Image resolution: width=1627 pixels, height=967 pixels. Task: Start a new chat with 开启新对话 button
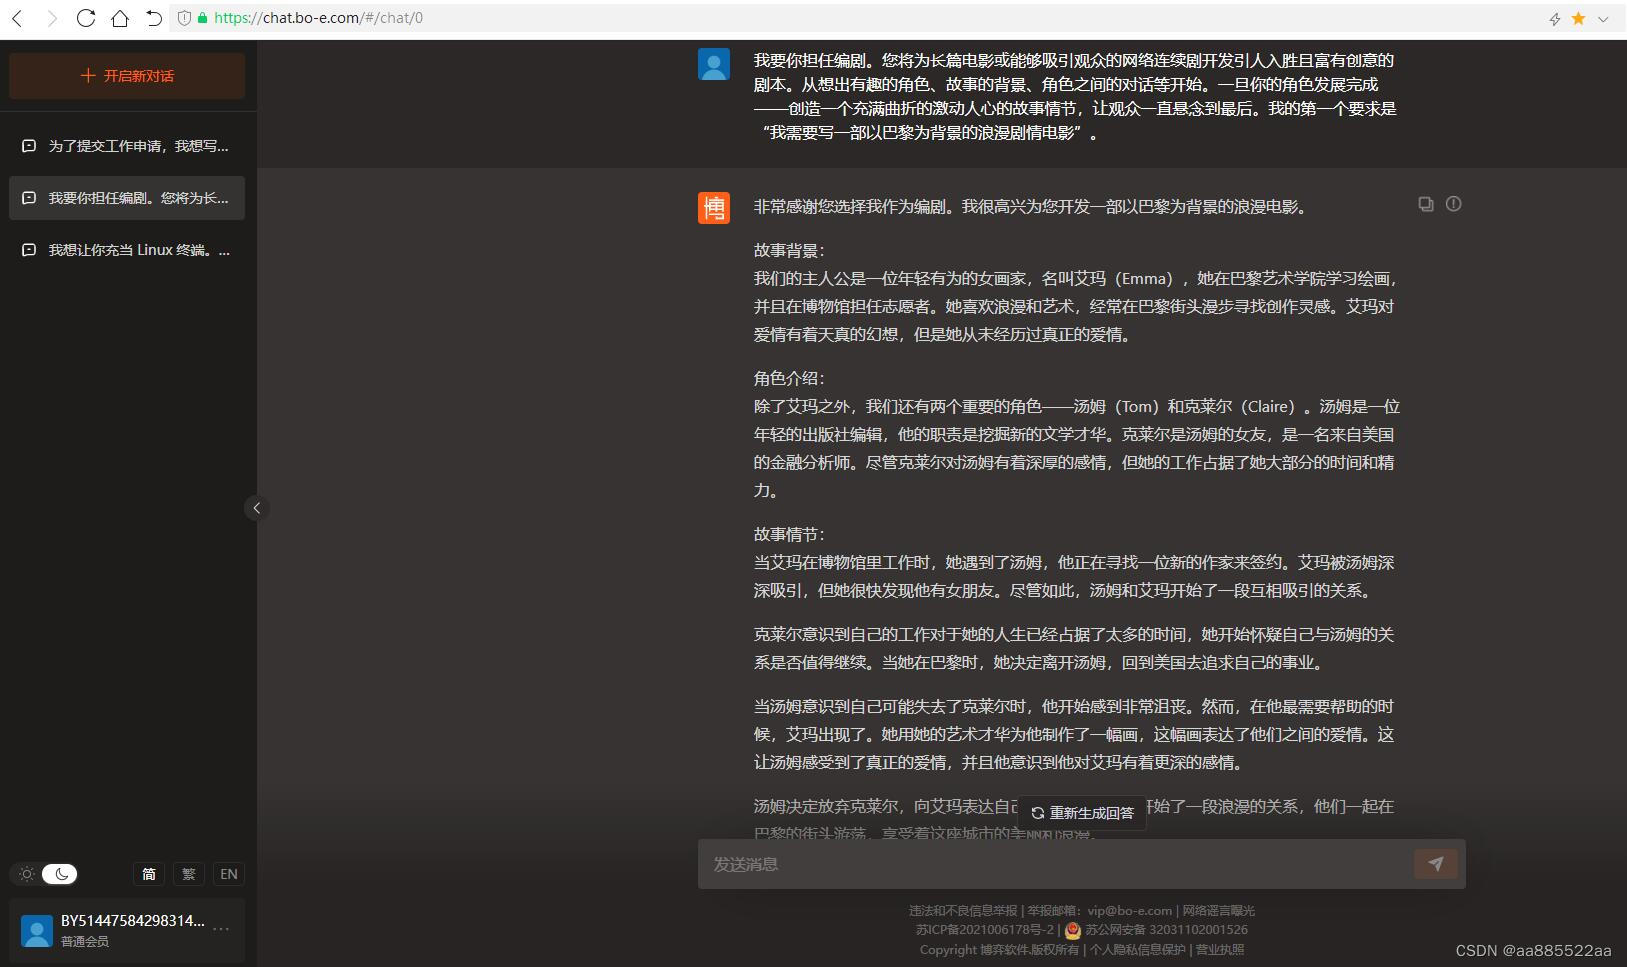pyautogui.click(x=127, y=76)
